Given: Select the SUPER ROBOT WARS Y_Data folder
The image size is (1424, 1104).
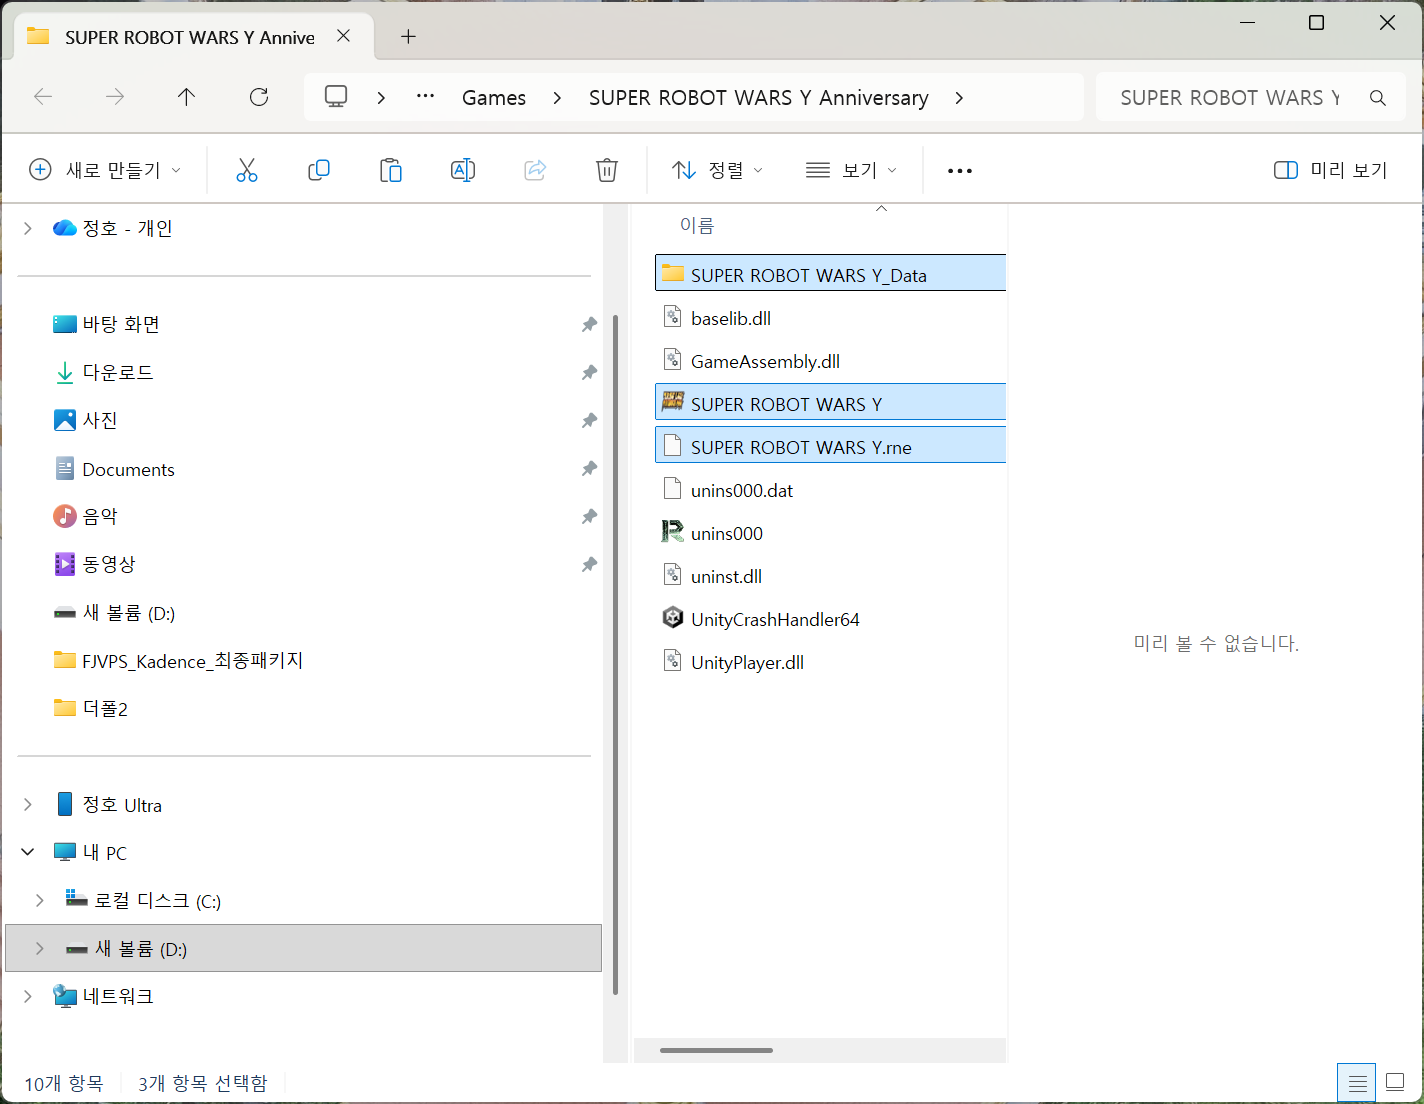Looking at the screenshot, I should (x=830, y=273).
